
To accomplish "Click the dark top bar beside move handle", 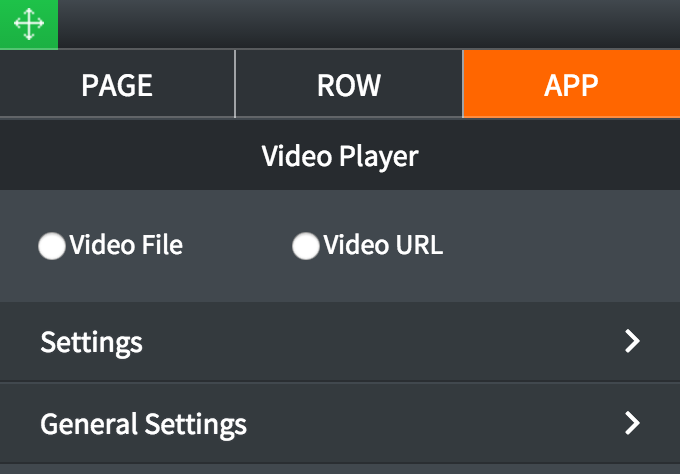I will 369,24.
